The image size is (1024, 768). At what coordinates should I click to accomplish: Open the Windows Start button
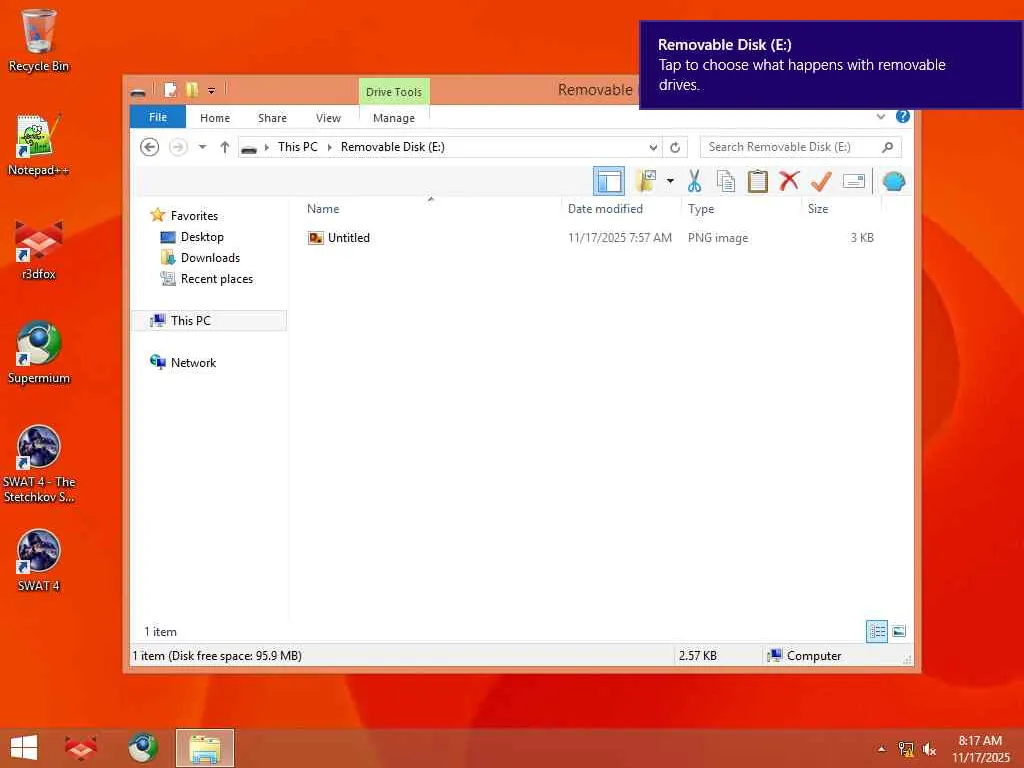[24, 748]
